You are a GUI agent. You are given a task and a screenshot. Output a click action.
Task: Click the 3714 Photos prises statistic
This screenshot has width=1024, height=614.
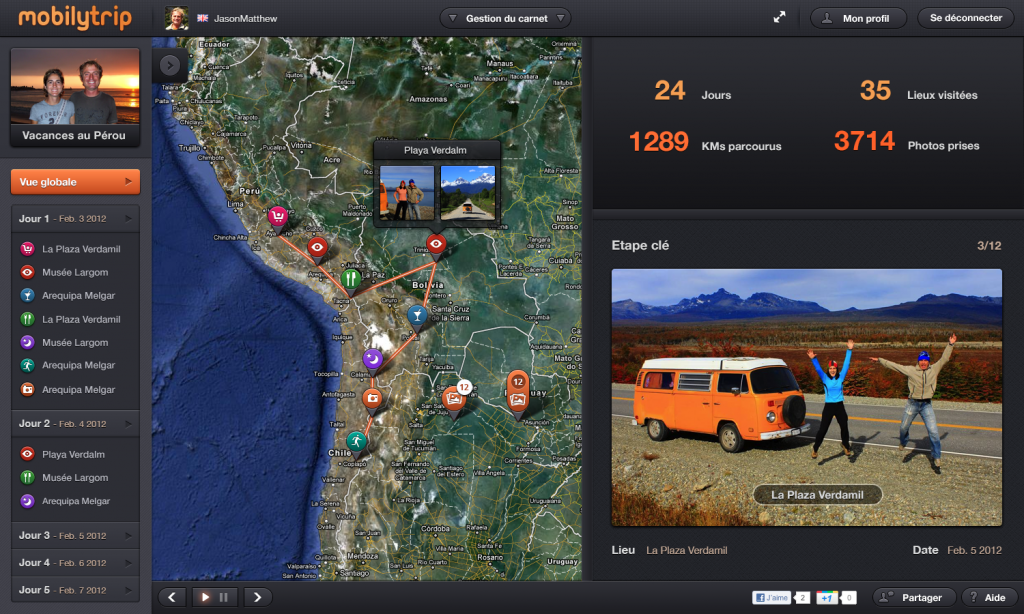tap(906, 142)
